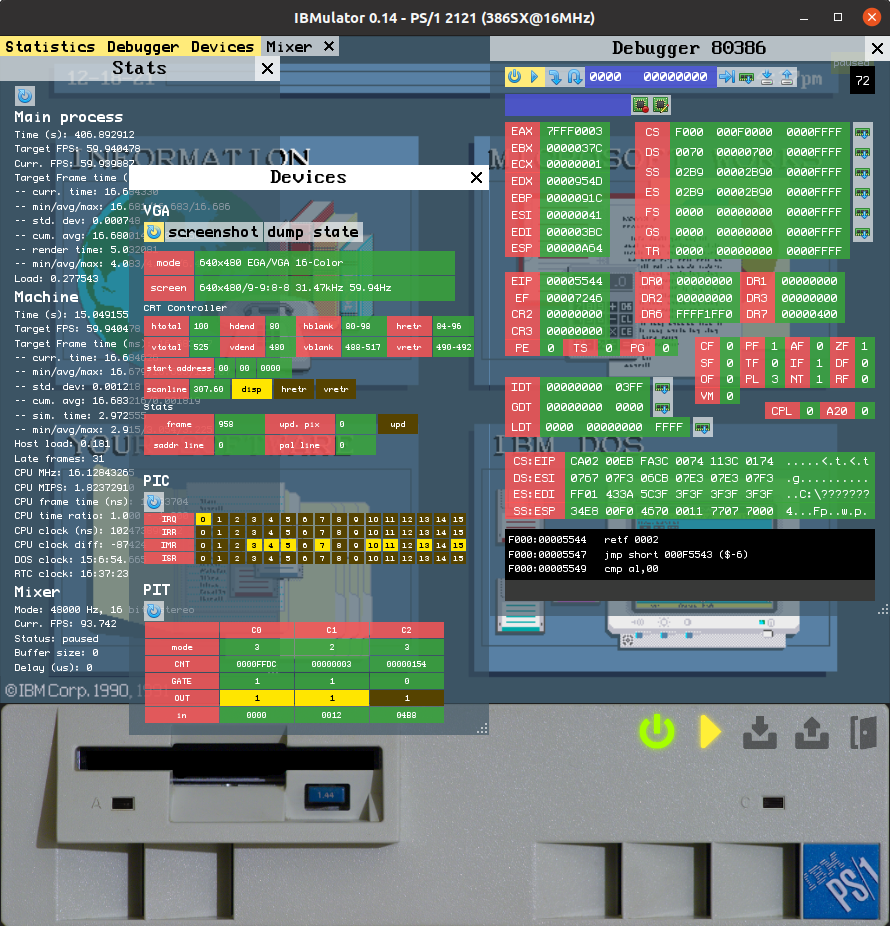Click the memory dump icon beside GDT row

[x=662, y=407]
